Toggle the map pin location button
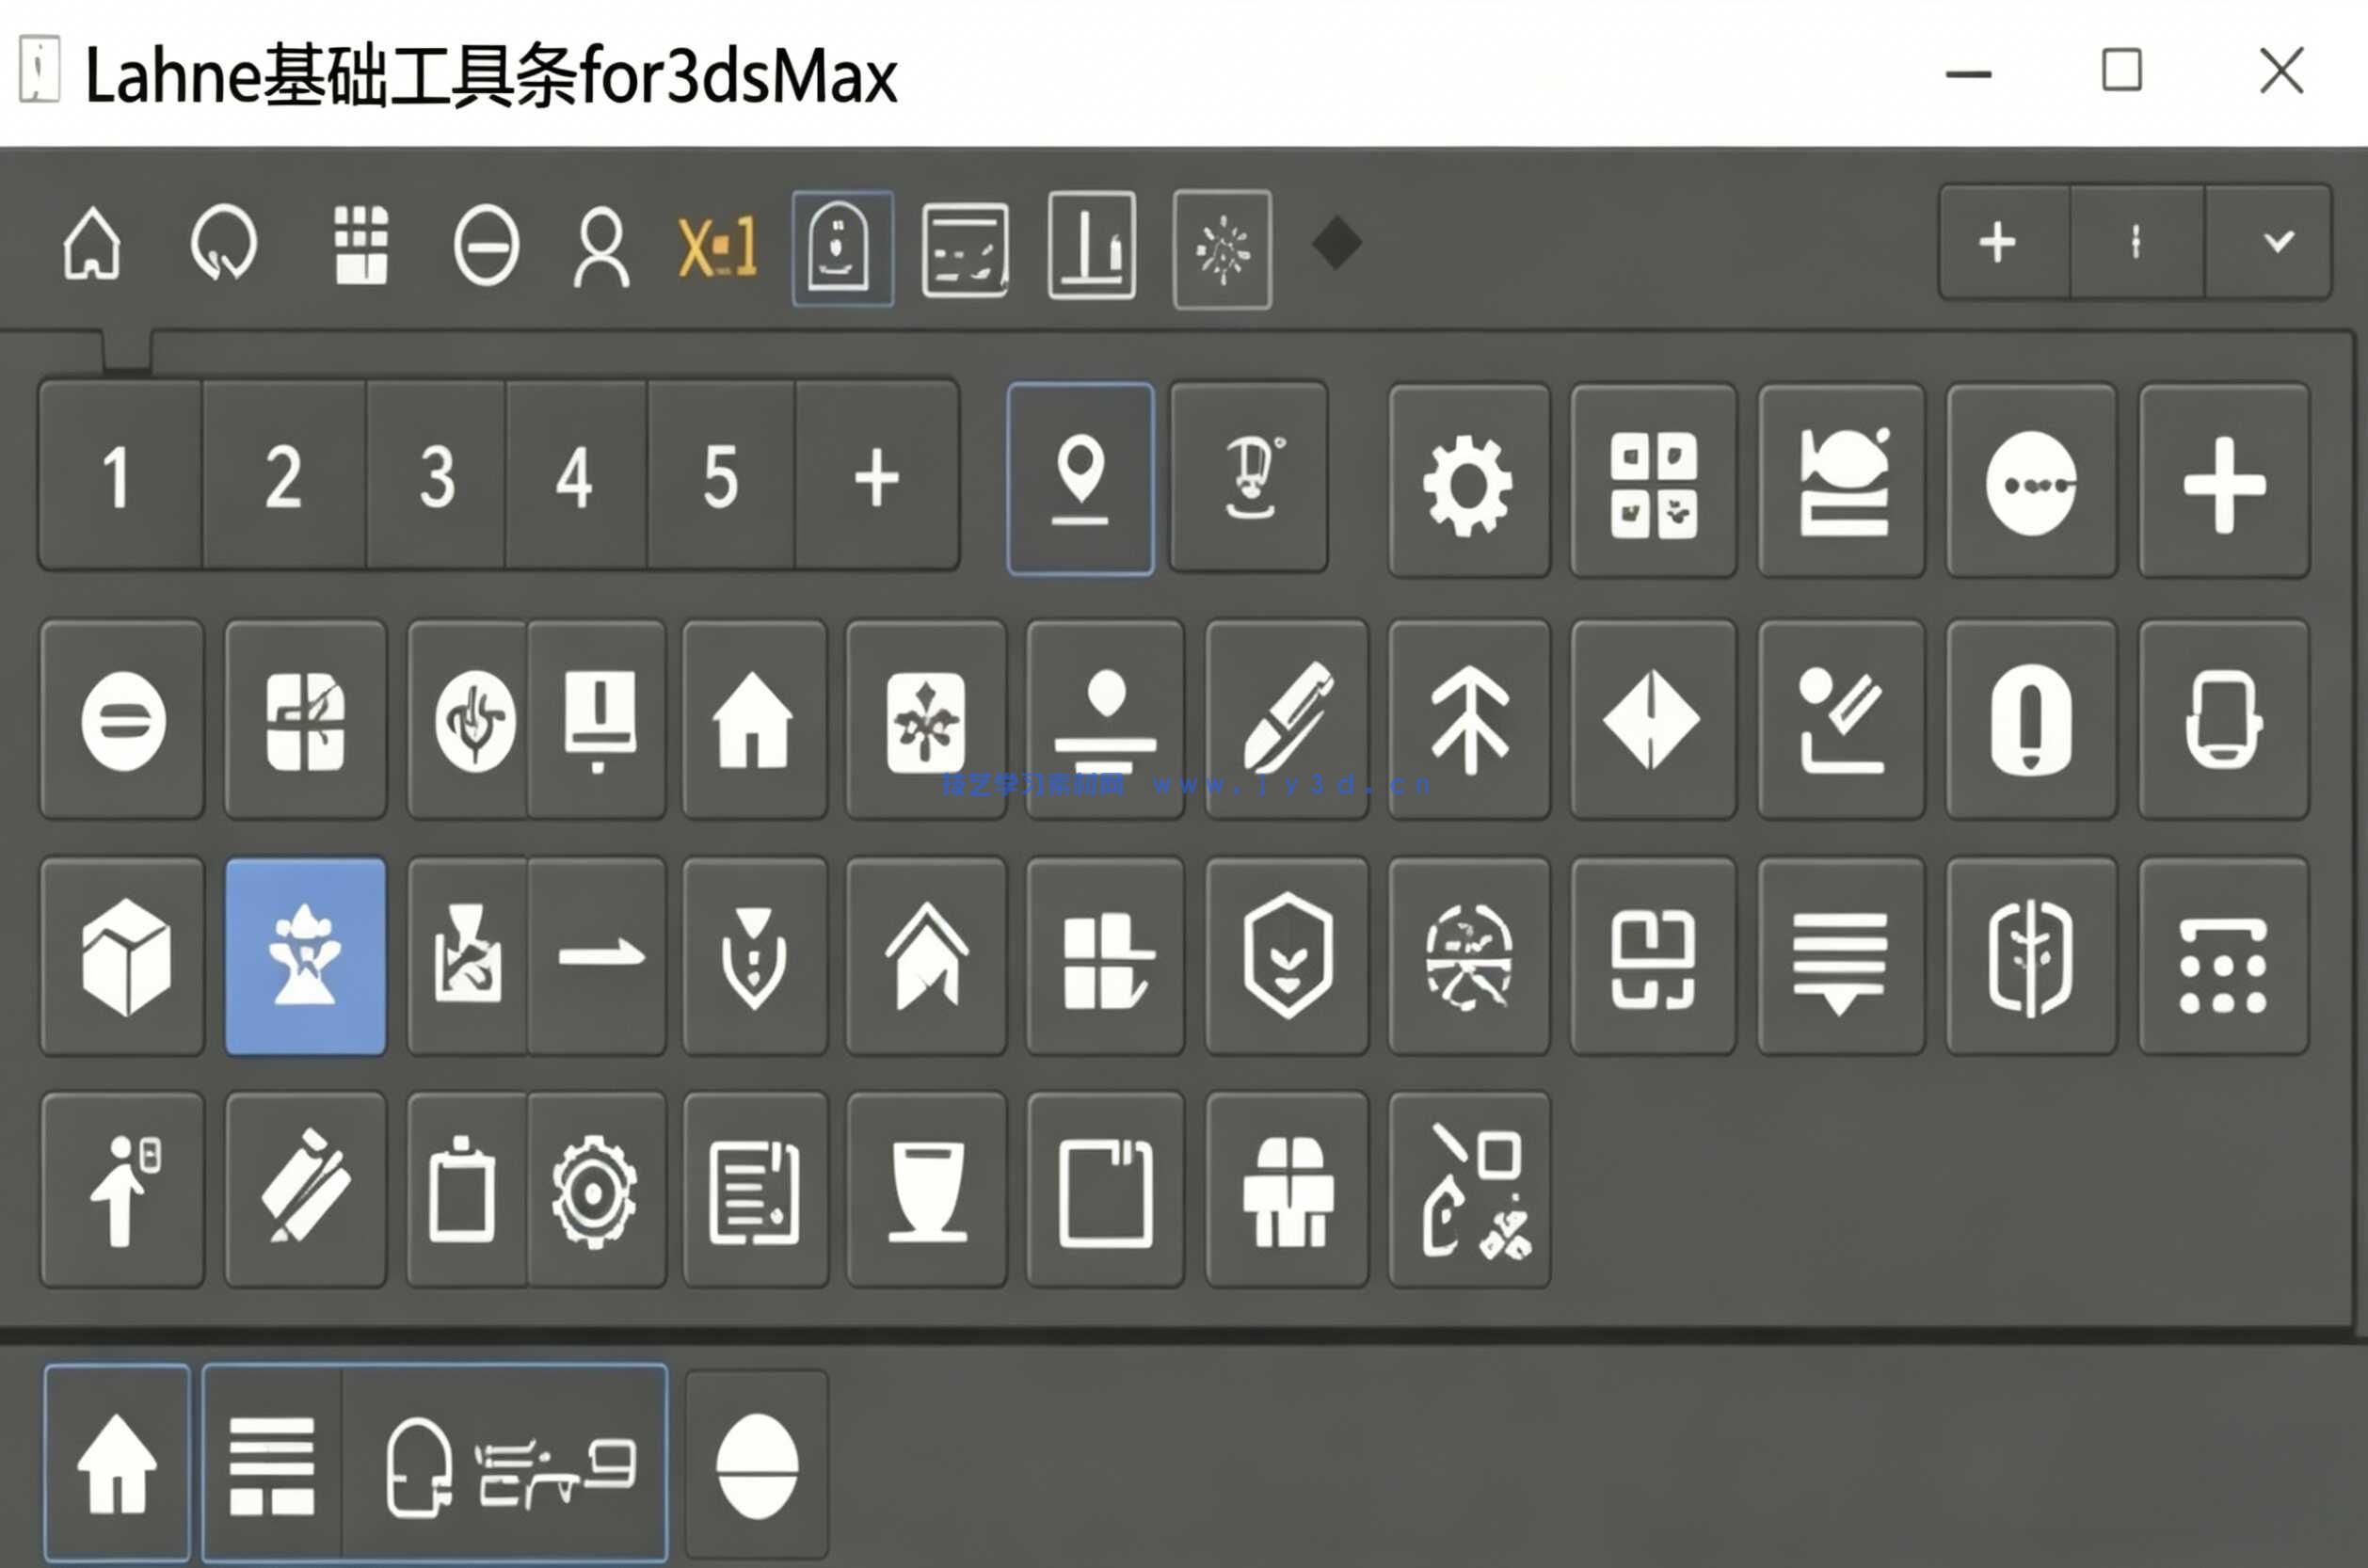 click(x=1080, y=479)
